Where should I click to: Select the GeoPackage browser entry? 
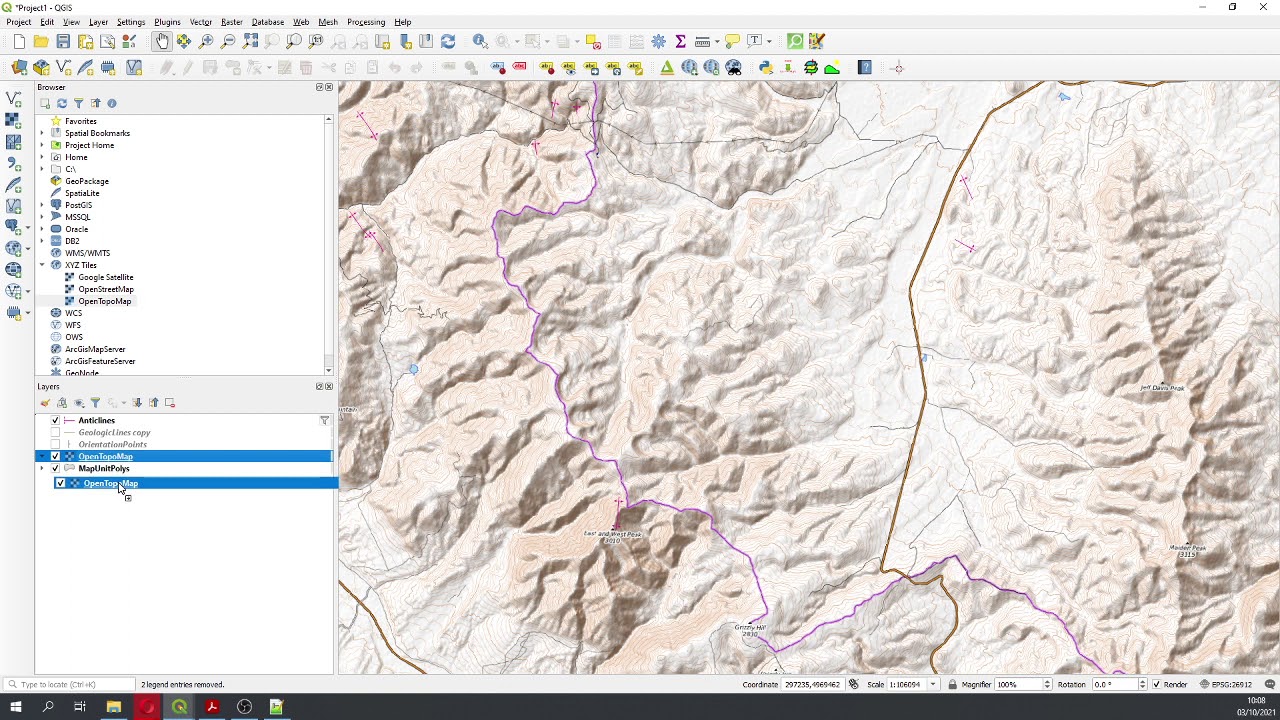(87, 181)
